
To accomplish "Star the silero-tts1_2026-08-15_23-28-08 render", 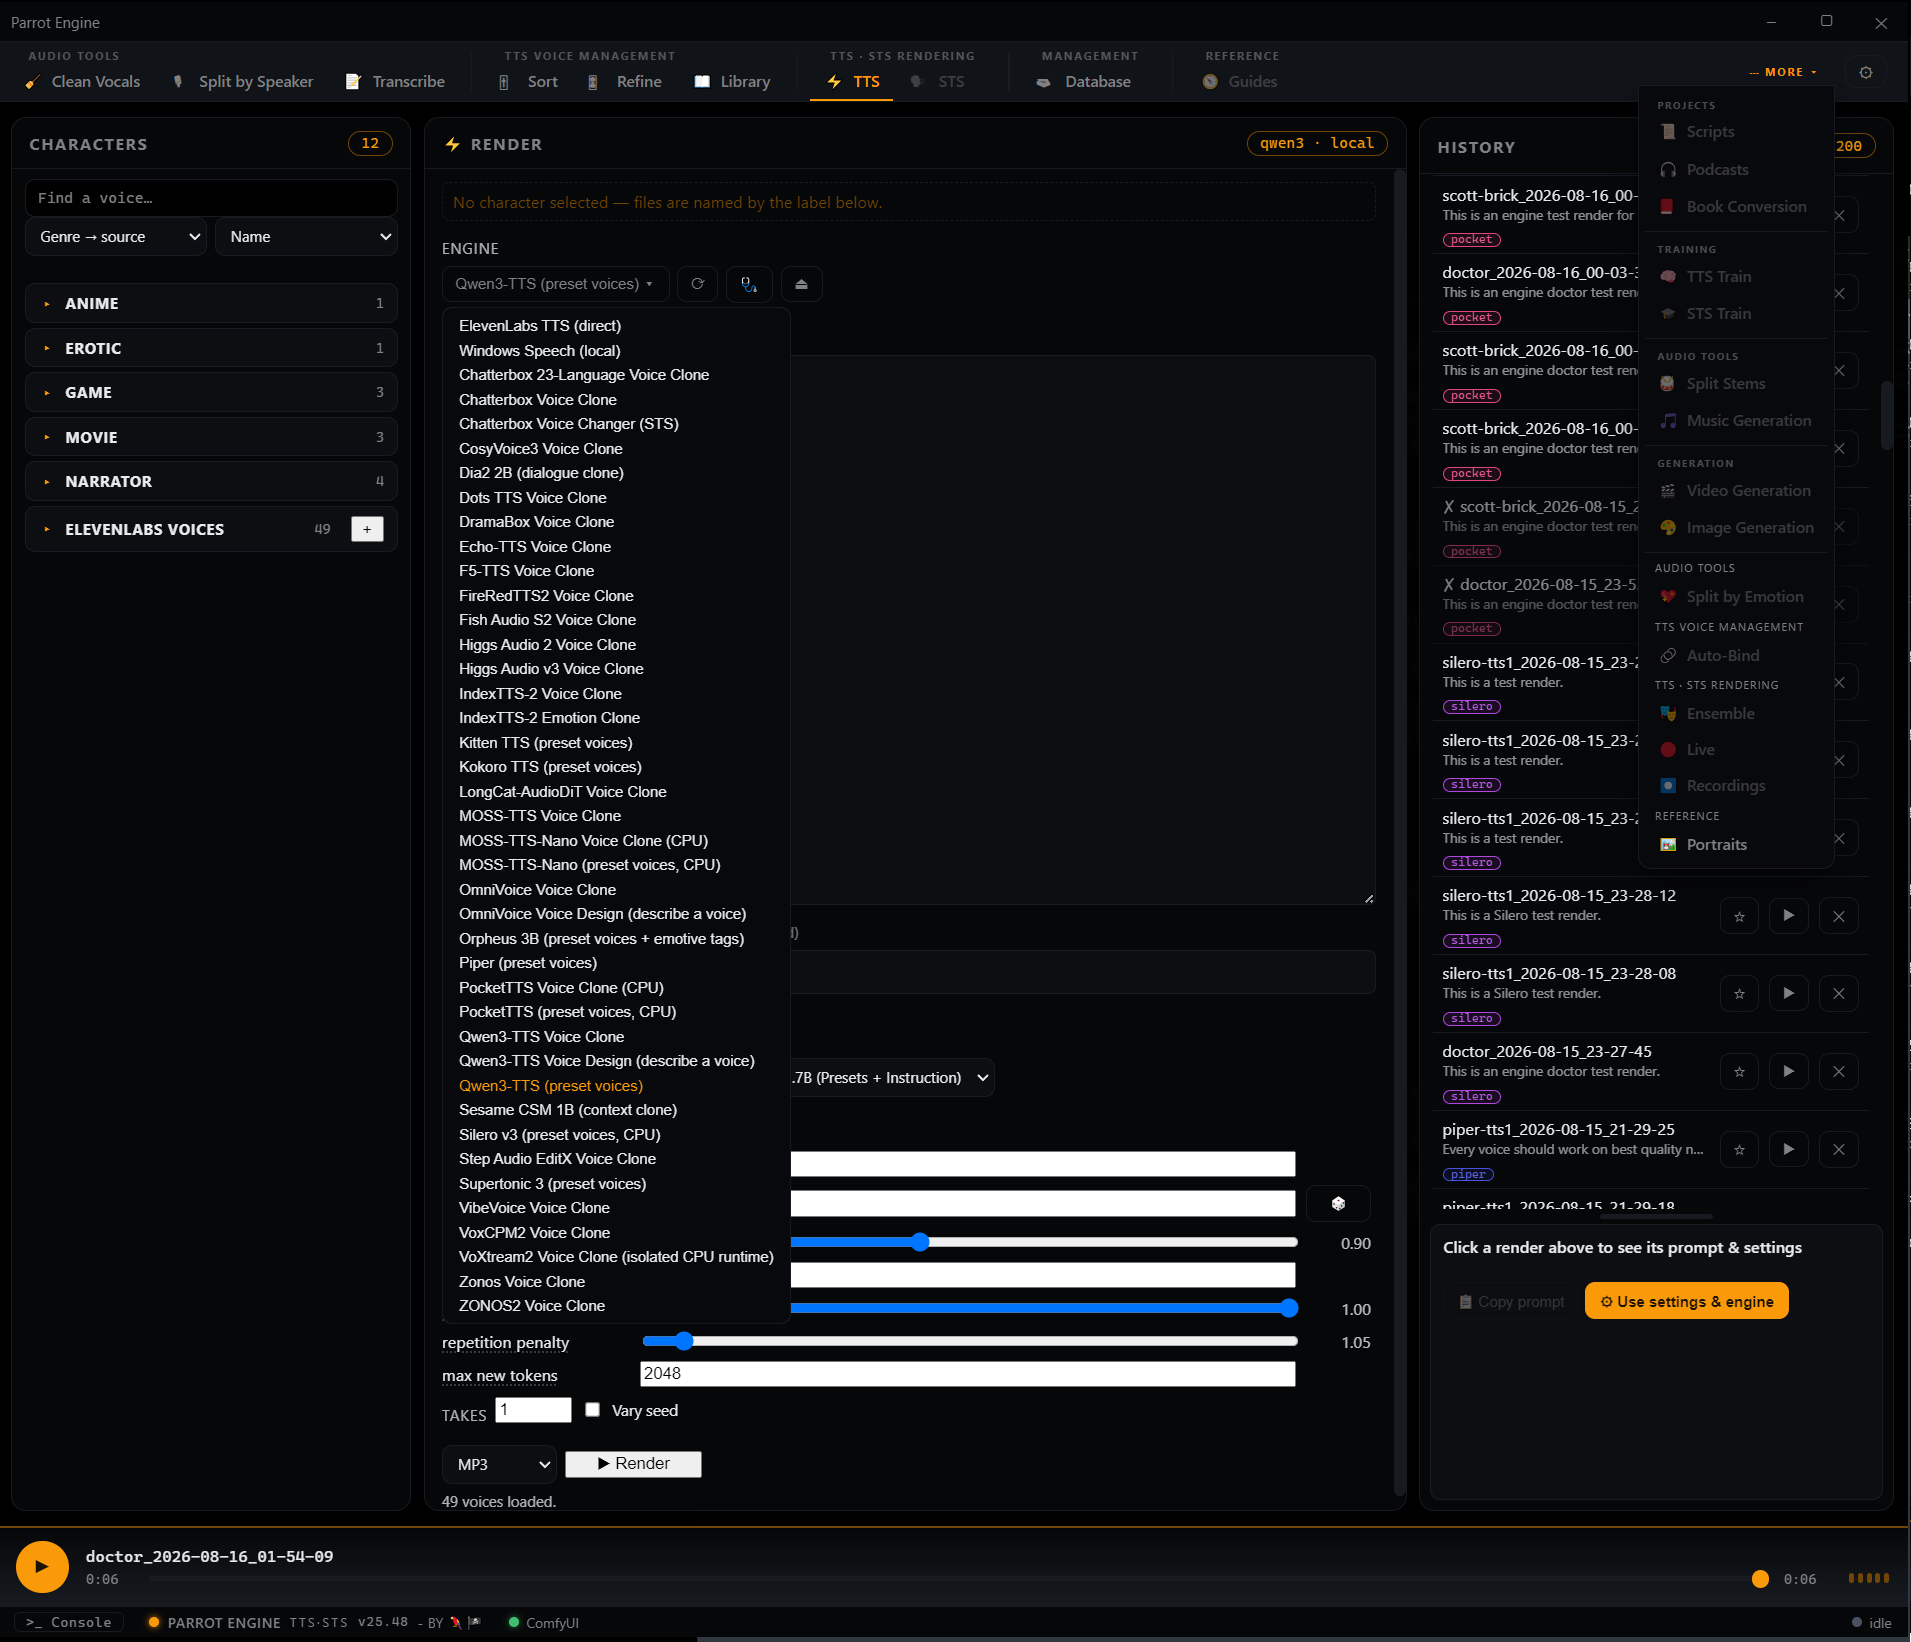I will [1739, 994].
